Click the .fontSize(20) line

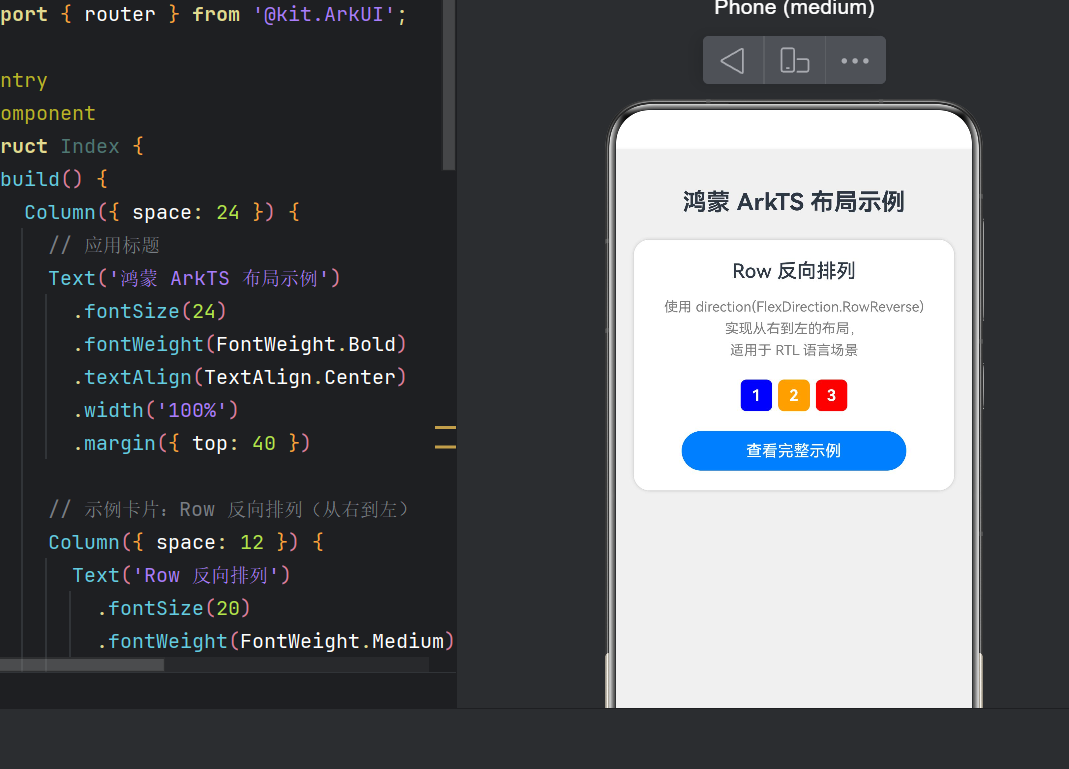coord(174,608)
